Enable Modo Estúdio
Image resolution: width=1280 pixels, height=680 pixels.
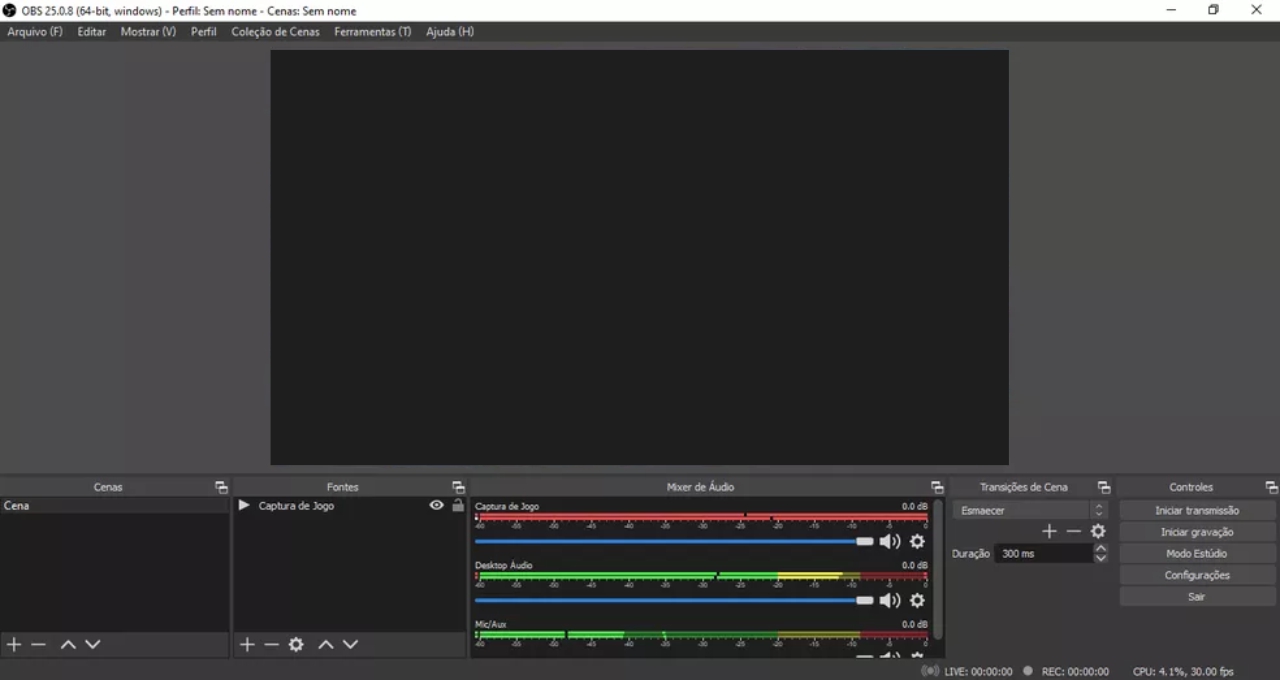(1197, 553)
